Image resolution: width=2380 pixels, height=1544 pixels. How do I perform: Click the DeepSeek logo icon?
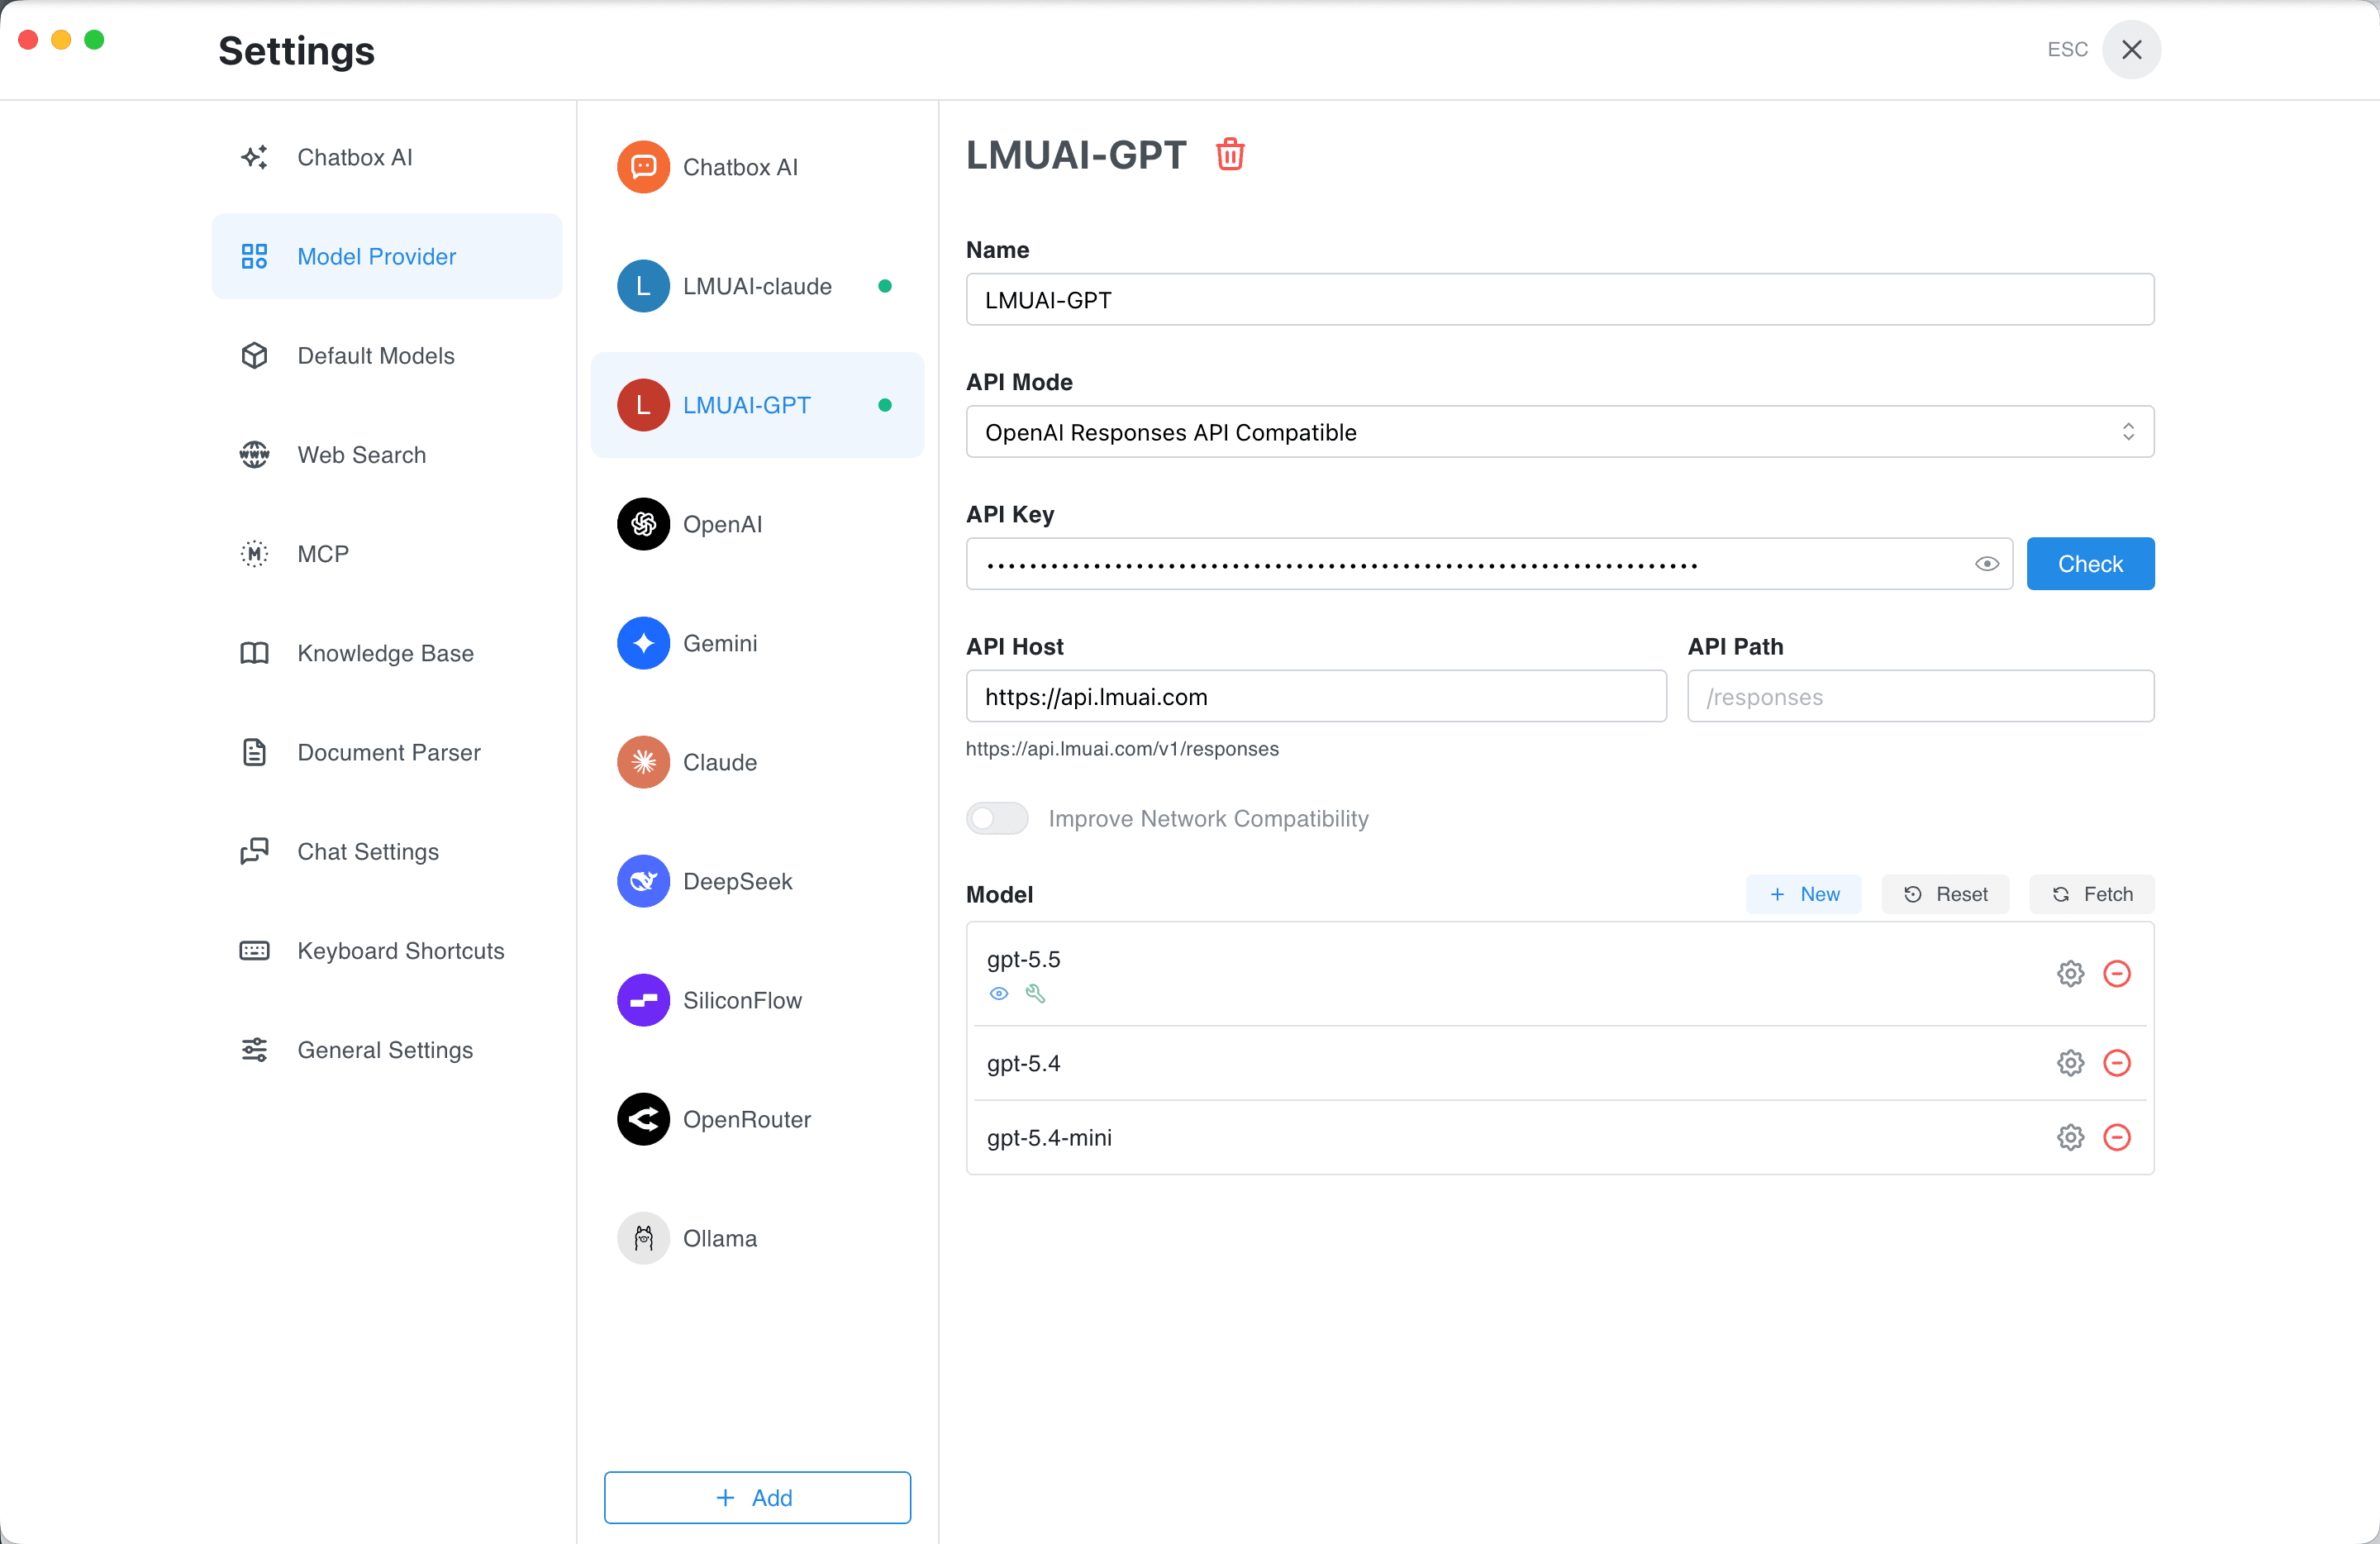pos(643,881)
